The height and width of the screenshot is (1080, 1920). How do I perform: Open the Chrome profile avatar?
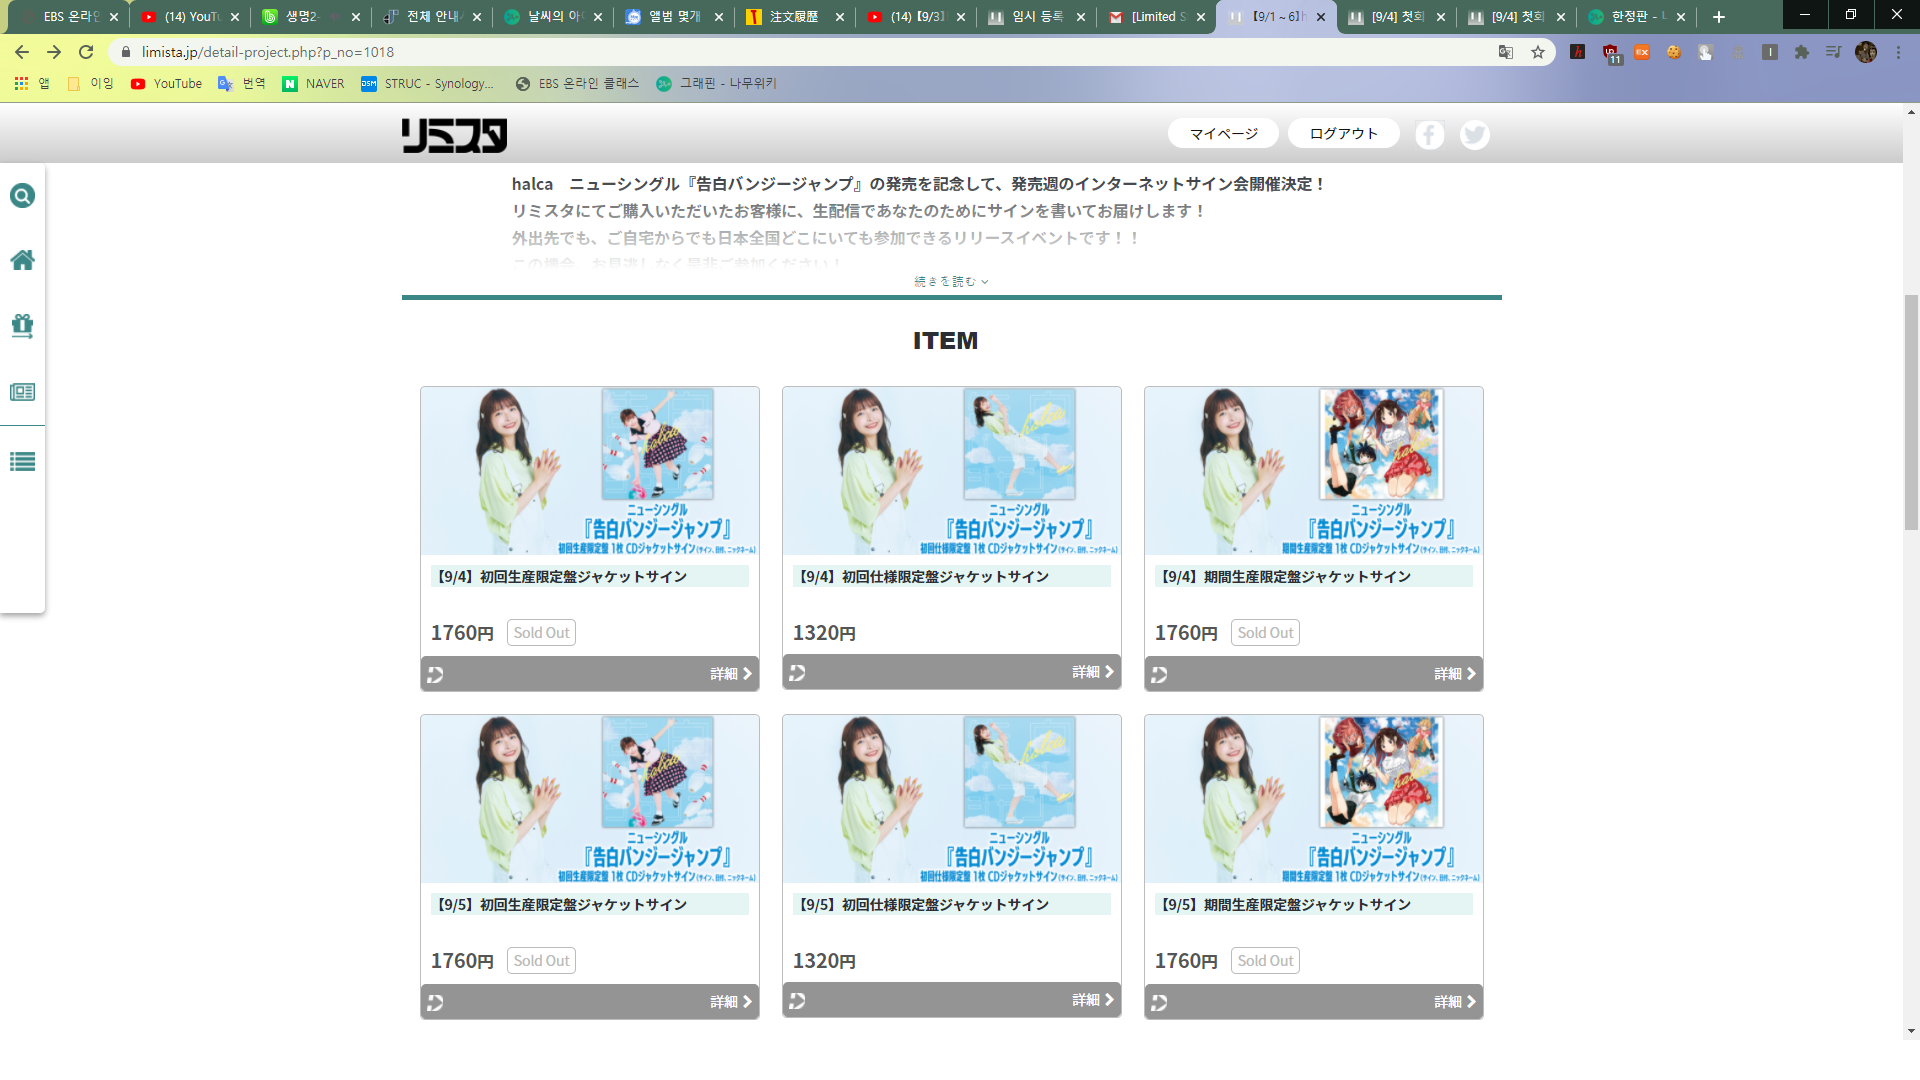tap(1866, 52)
